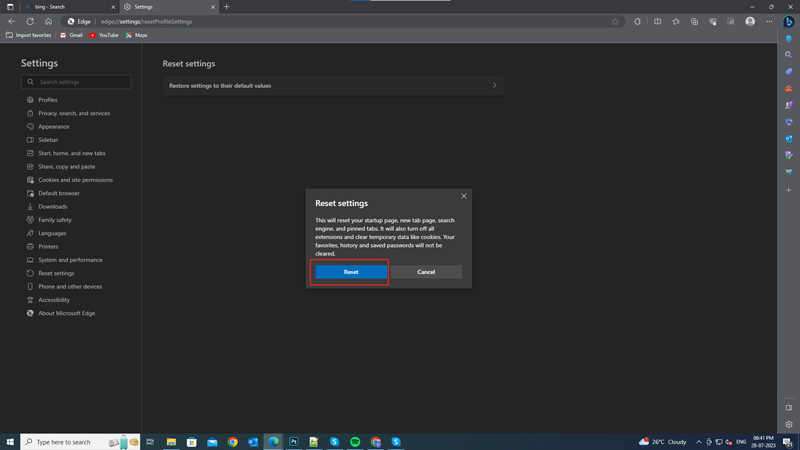Open Downloads settings
The height and width of the screenshot is (450, 800).
pyautogui.click(x=53, y=207)
